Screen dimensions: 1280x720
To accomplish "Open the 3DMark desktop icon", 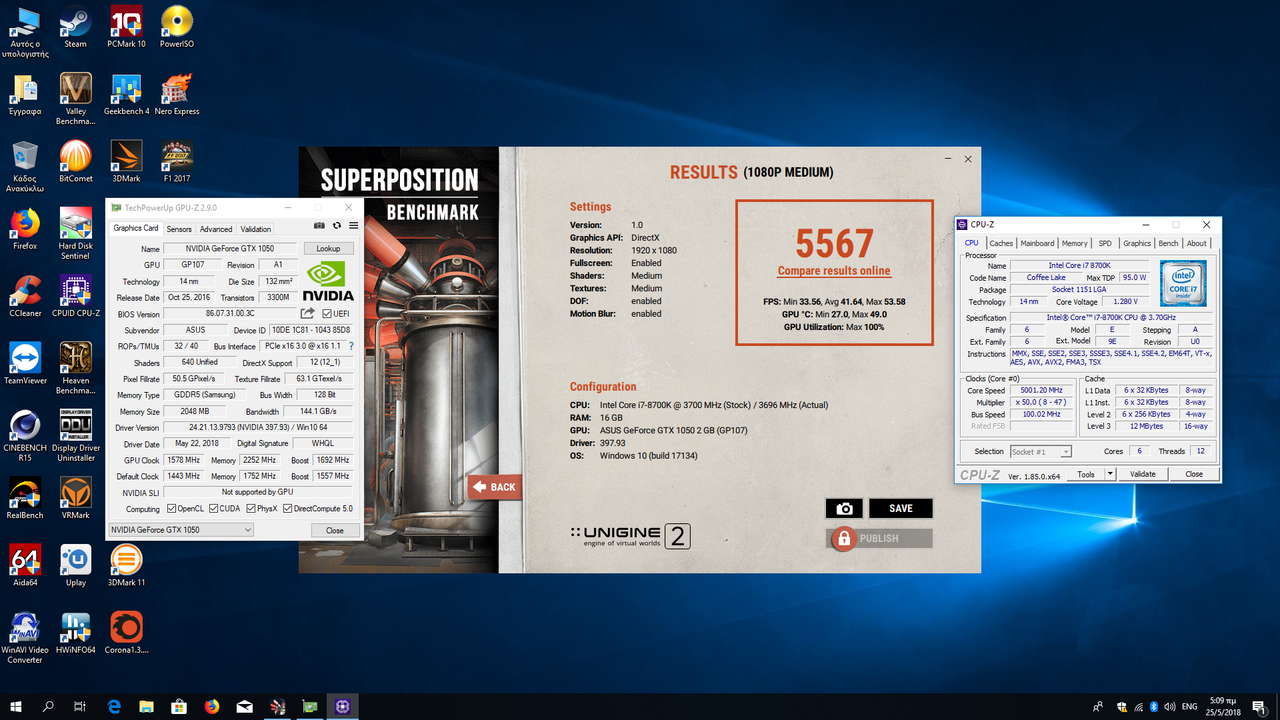I will click(126, 161).
